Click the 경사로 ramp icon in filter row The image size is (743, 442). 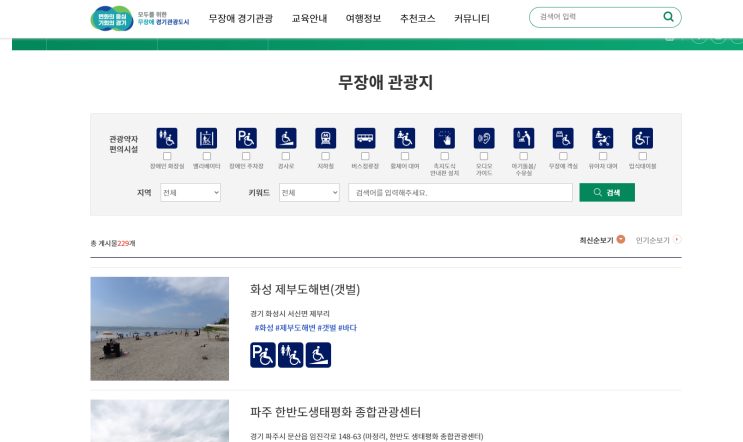286,138
